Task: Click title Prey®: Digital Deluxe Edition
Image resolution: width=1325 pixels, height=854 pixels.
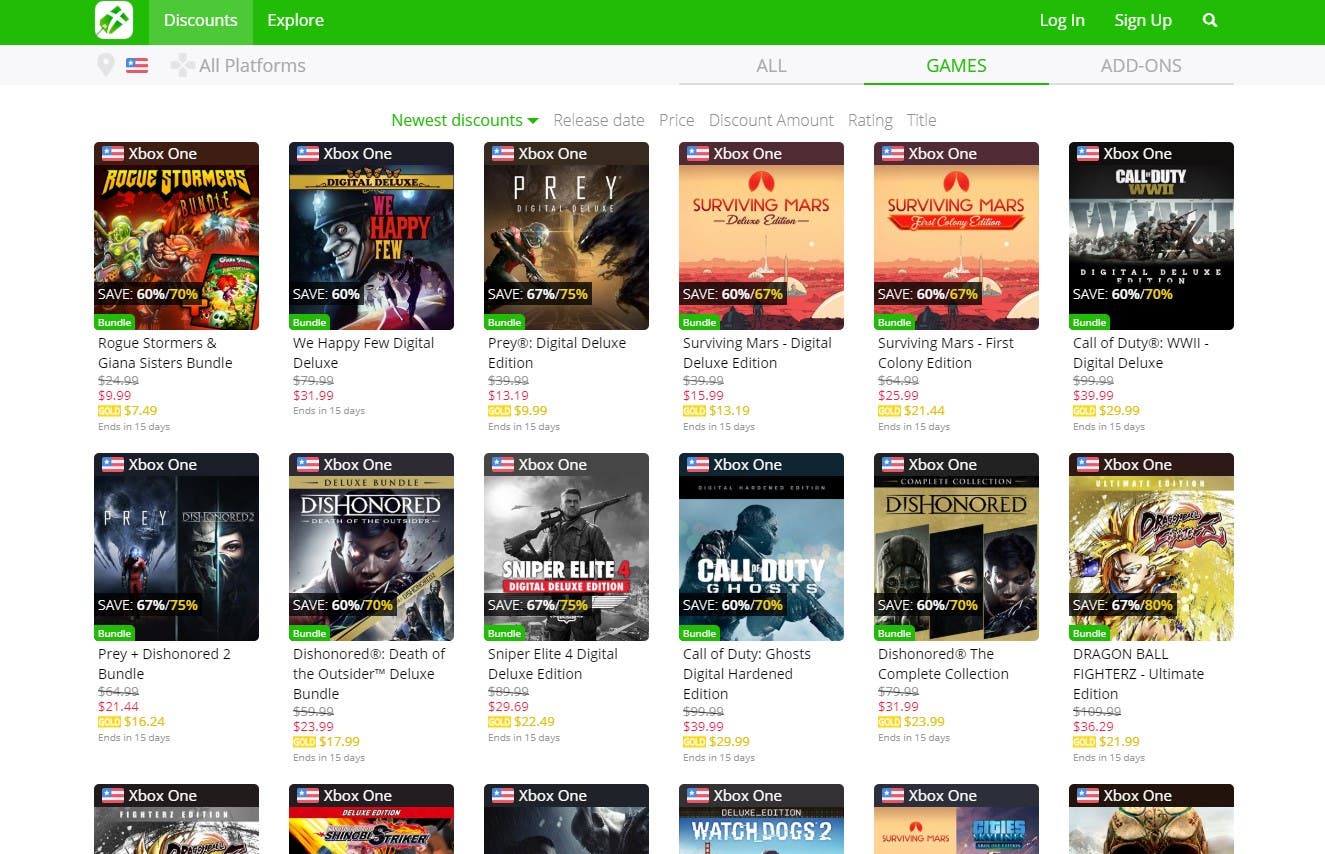Action: [557, 353]
